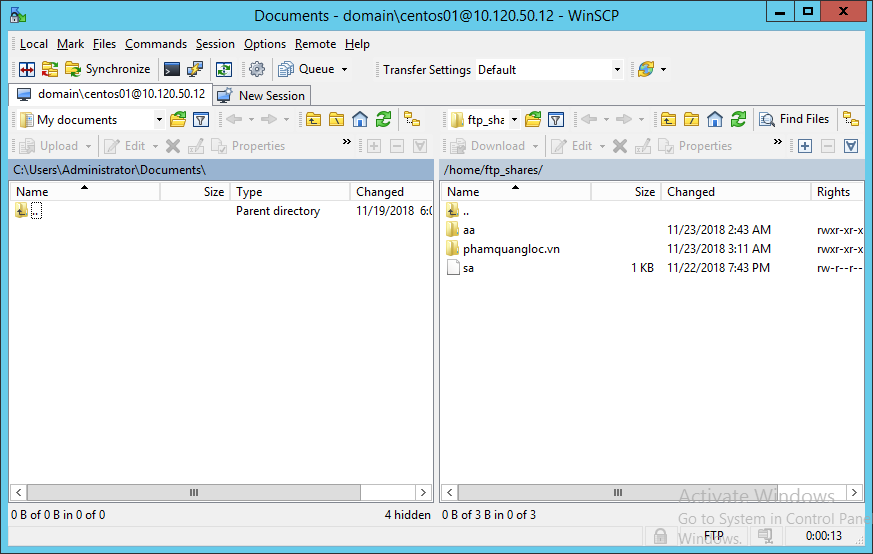Sort local panel by Type column

(x=290, y=192)
